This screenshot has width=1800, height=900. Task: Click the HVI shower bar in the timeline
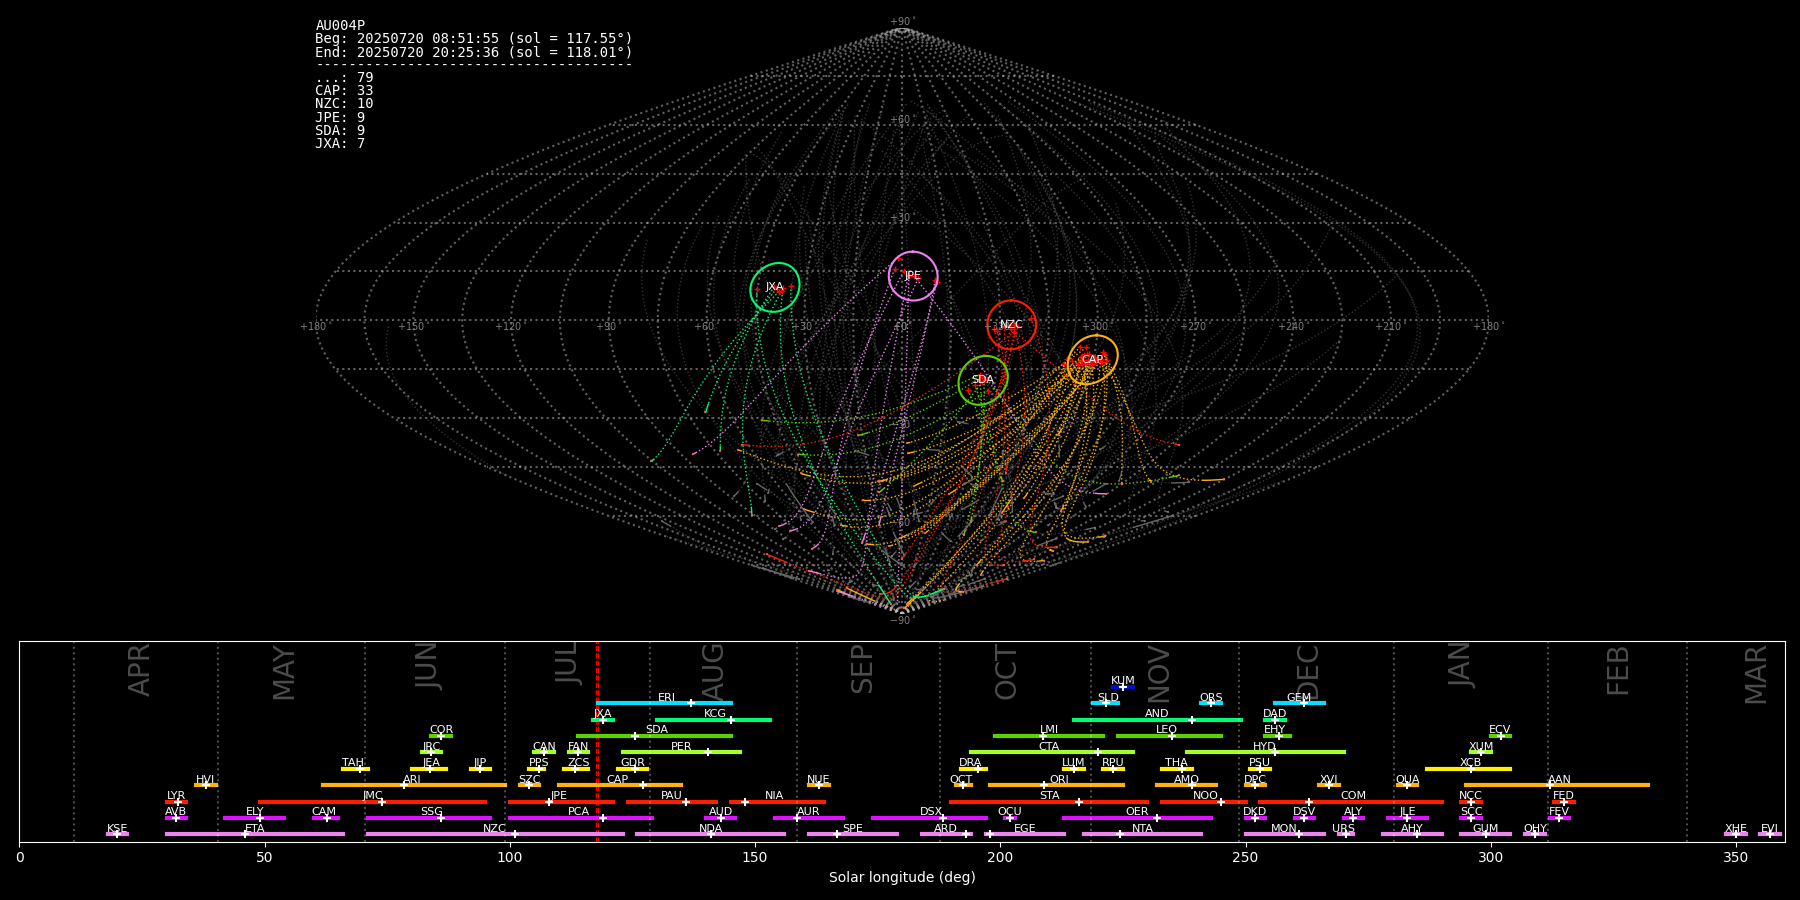point(206,784)
